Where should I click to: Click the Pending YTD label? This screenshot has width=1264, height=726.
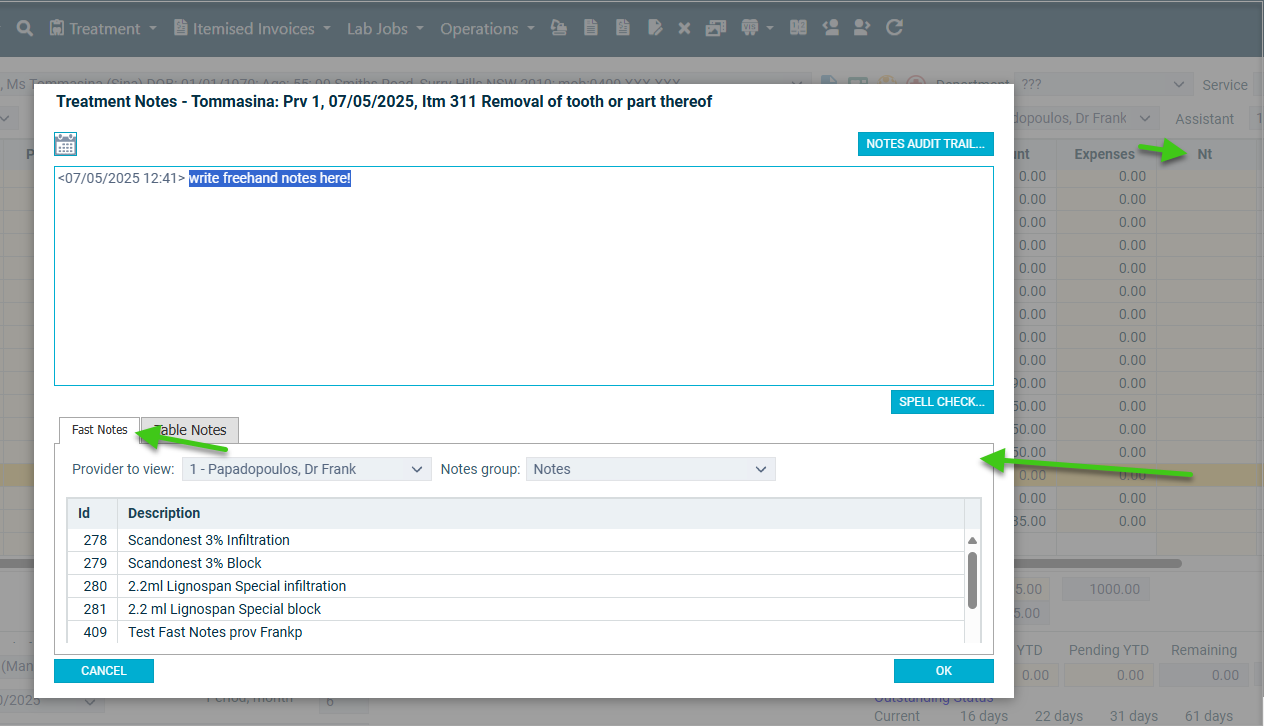coord(1108,650)
